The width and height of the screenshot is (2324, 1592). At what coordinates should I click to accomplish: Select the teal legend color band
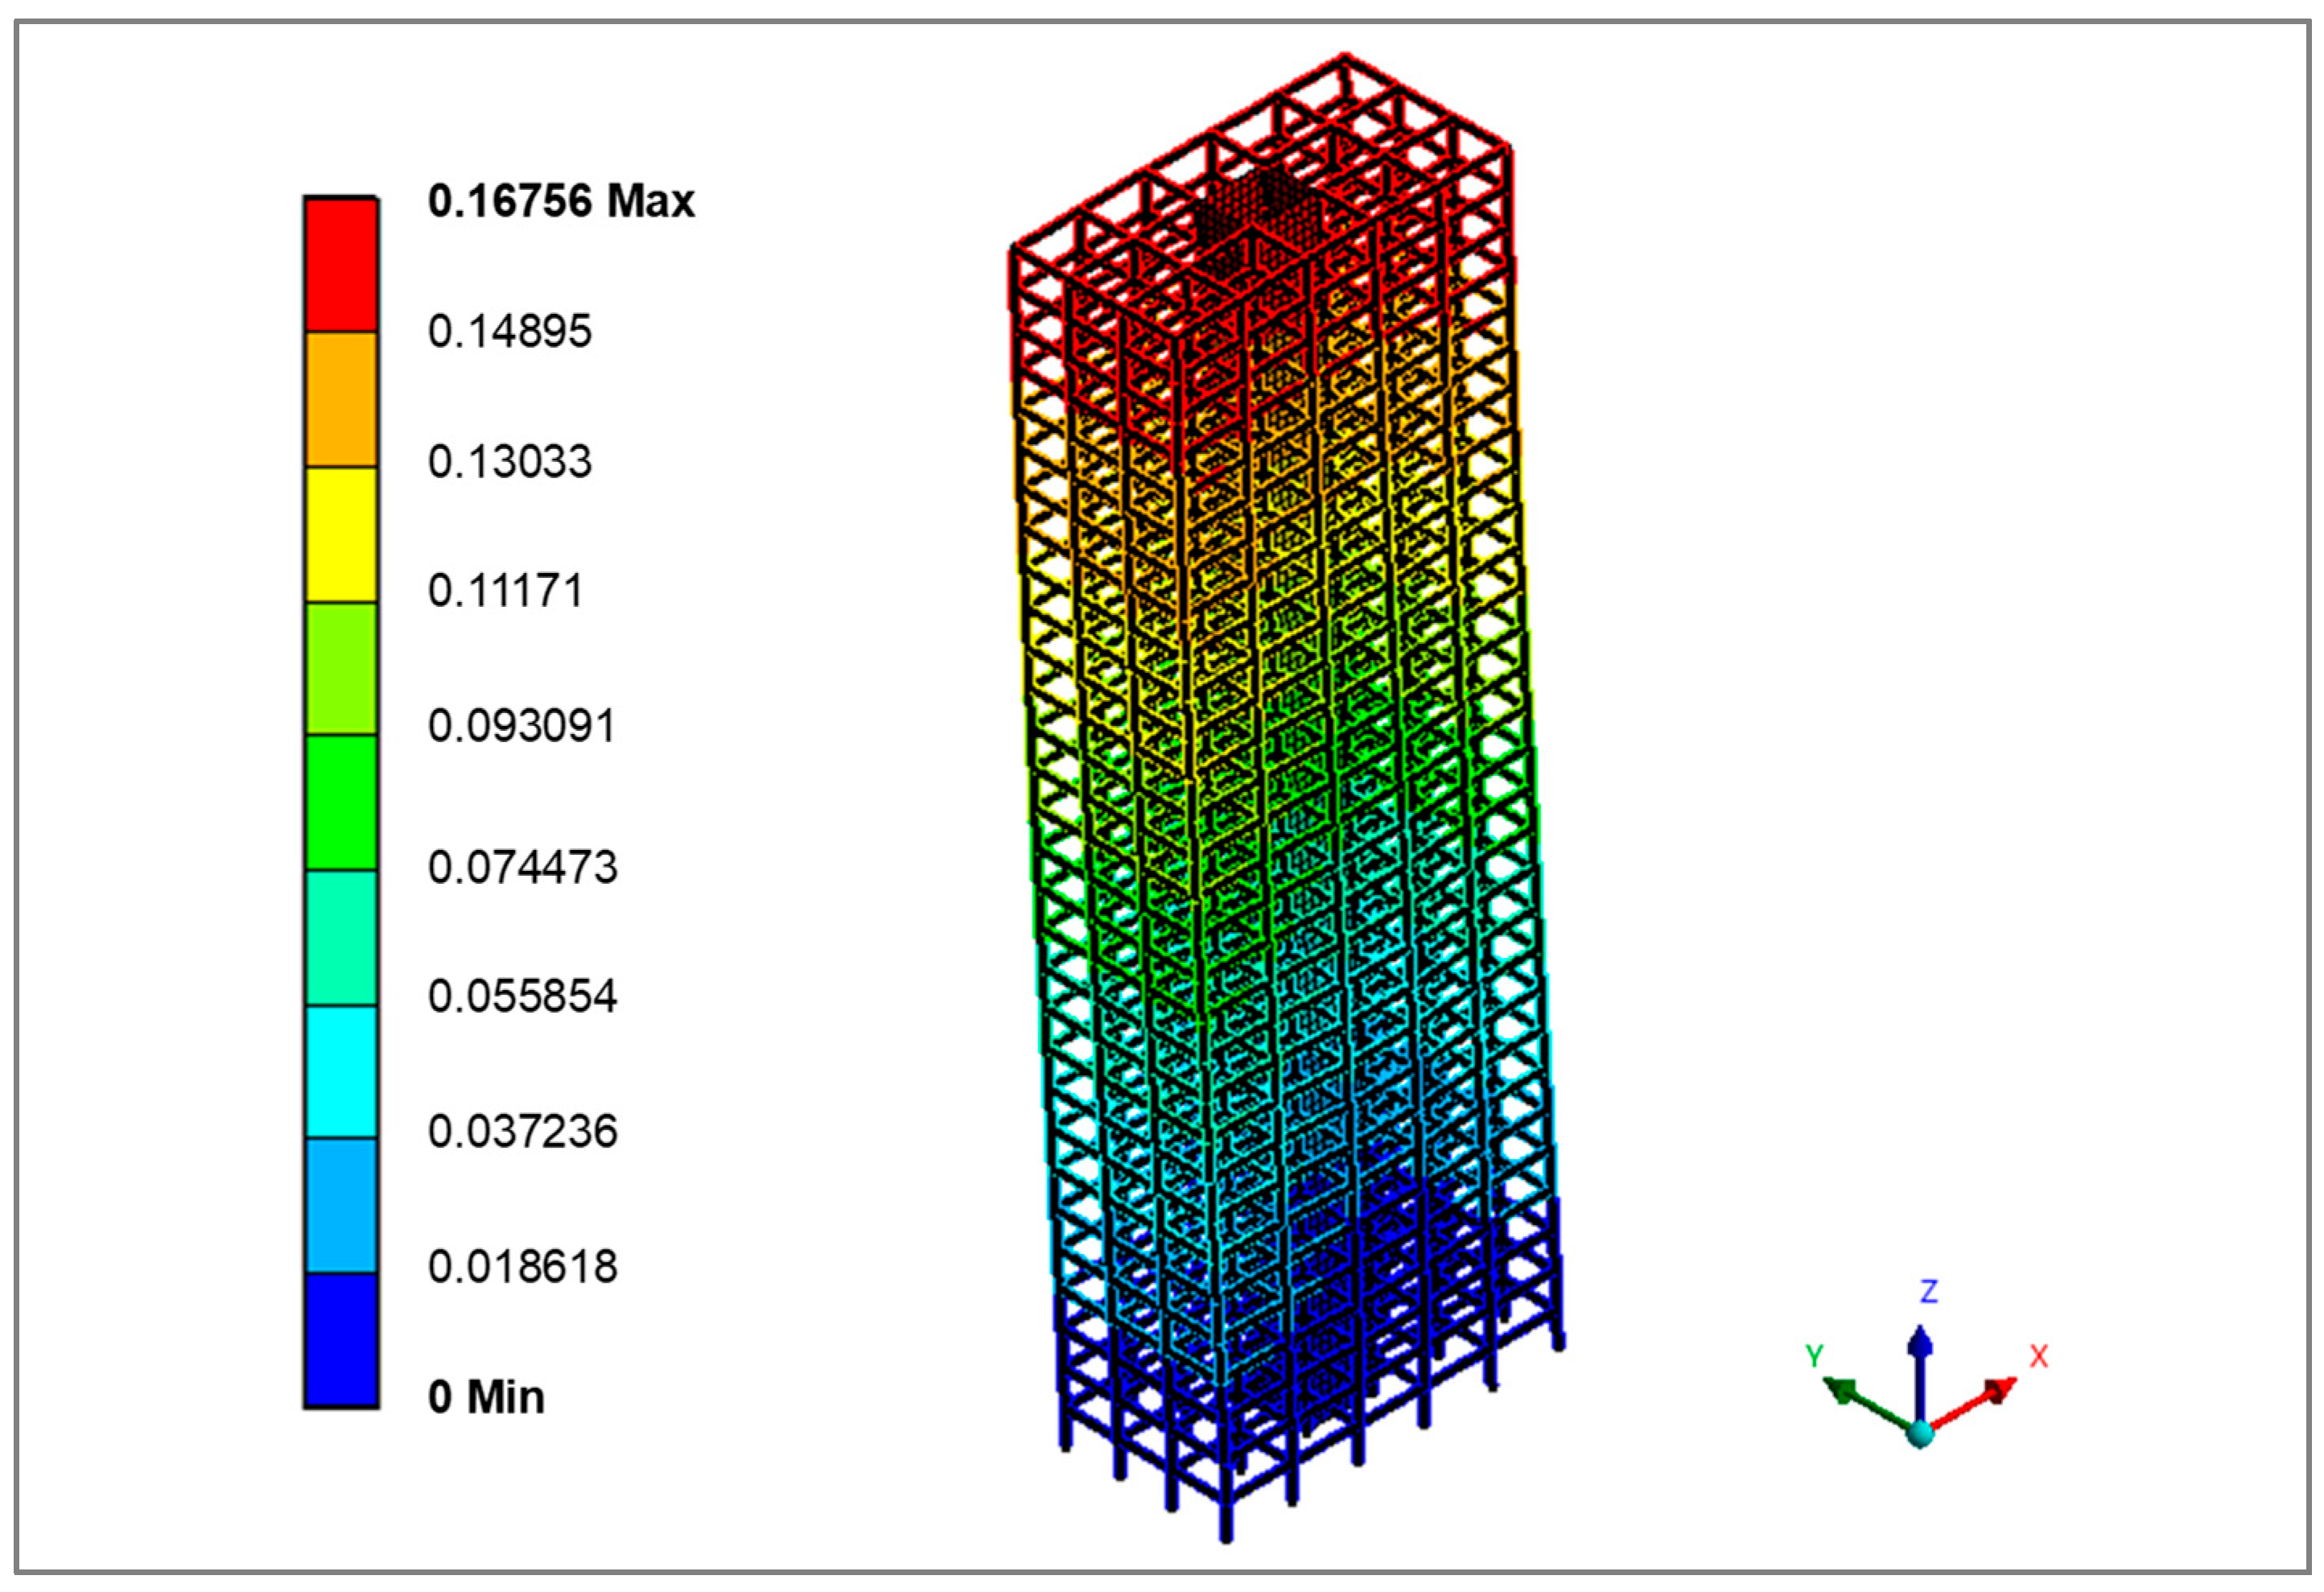coord(341,938)
